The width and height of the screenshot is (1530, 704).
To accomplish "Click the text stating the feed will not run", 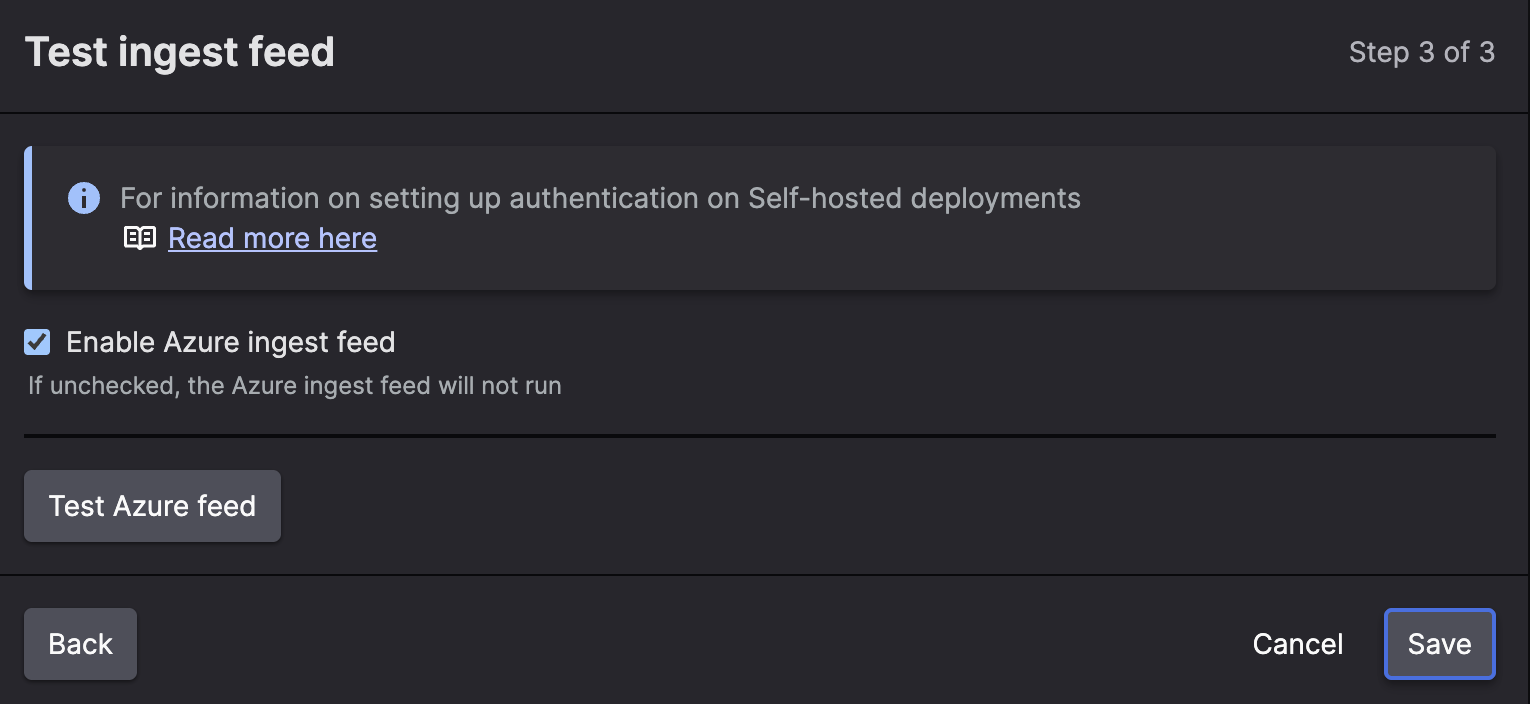I will (x=295, y=385).
